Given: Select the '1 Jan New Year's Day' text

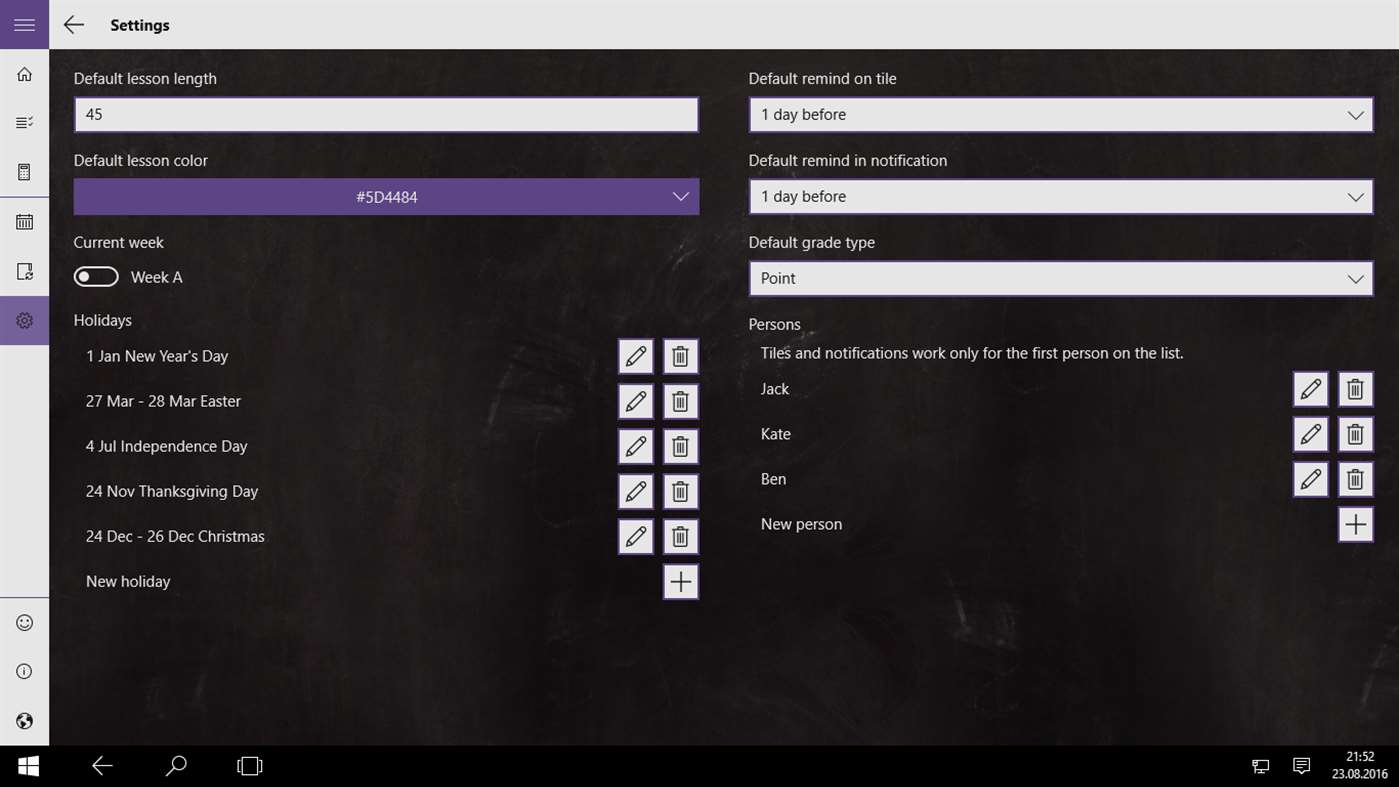Looking at the screenshot, I should pyautogui.click(x=157, y=356).
